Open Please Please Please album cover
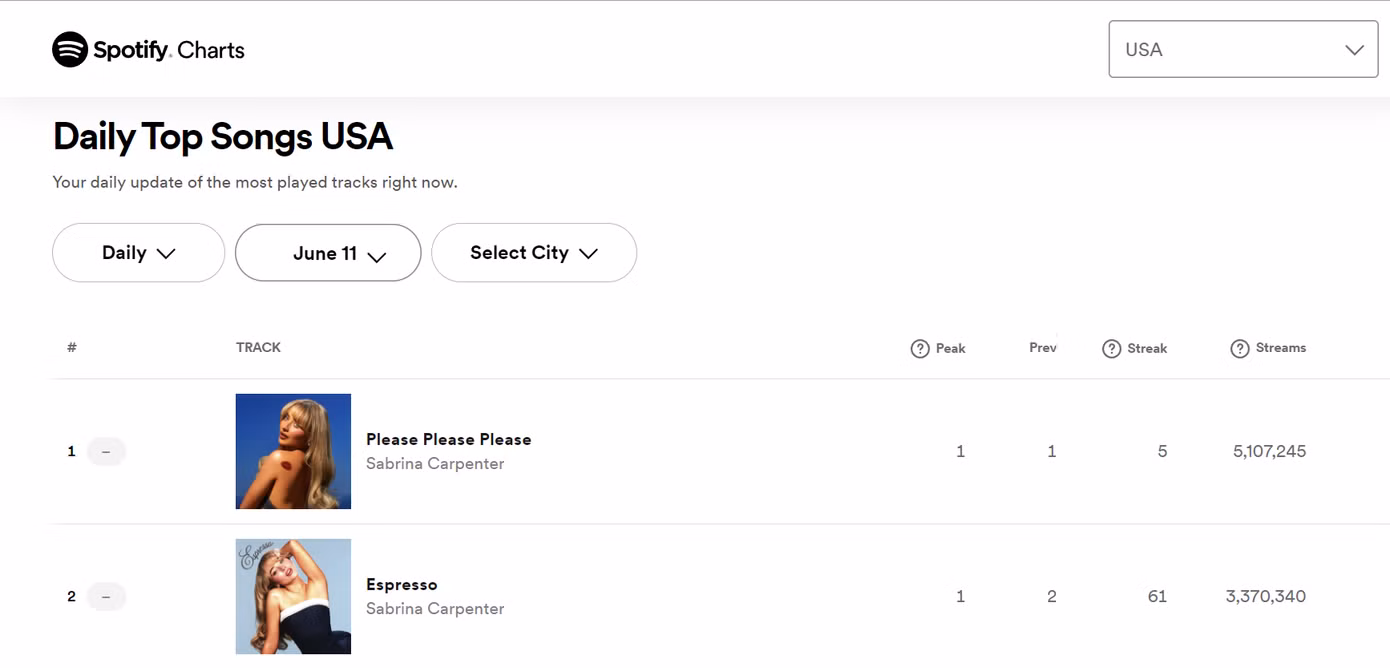The height and width of the screenshot is (668, 1390). point(293,451)
